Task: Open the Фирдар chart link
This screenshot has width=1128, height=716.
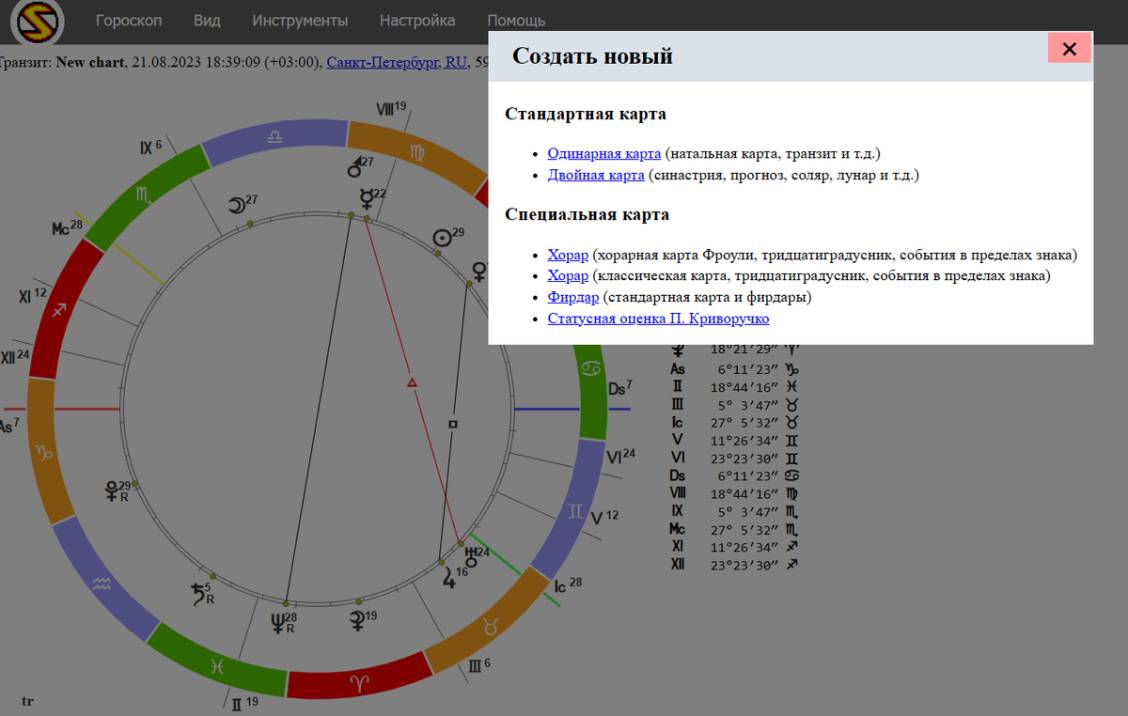Action: 573,297
